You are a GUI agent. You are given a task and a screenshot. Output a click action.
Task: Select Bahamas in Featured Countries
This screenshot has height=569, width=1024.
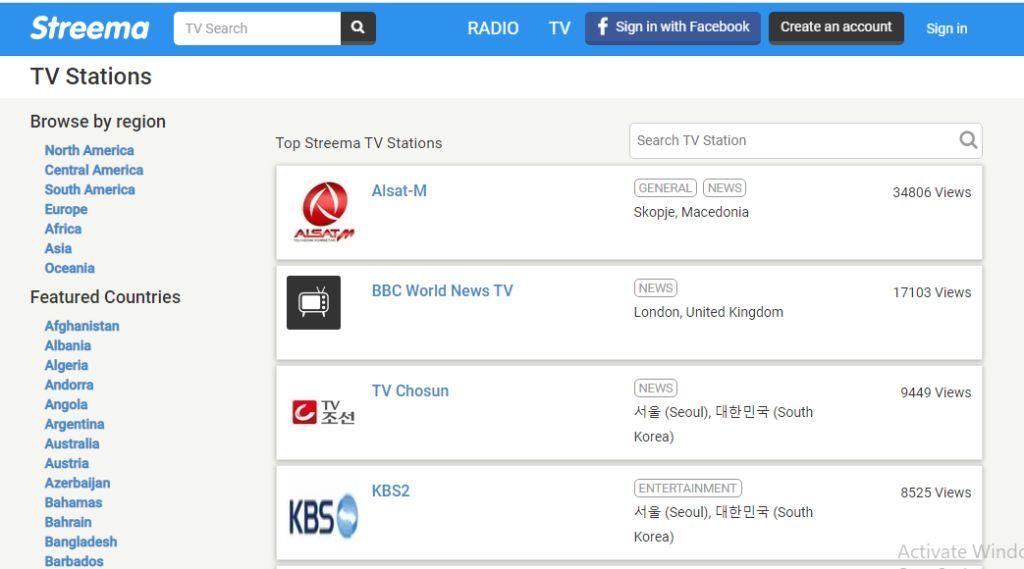tap(73, 502)
